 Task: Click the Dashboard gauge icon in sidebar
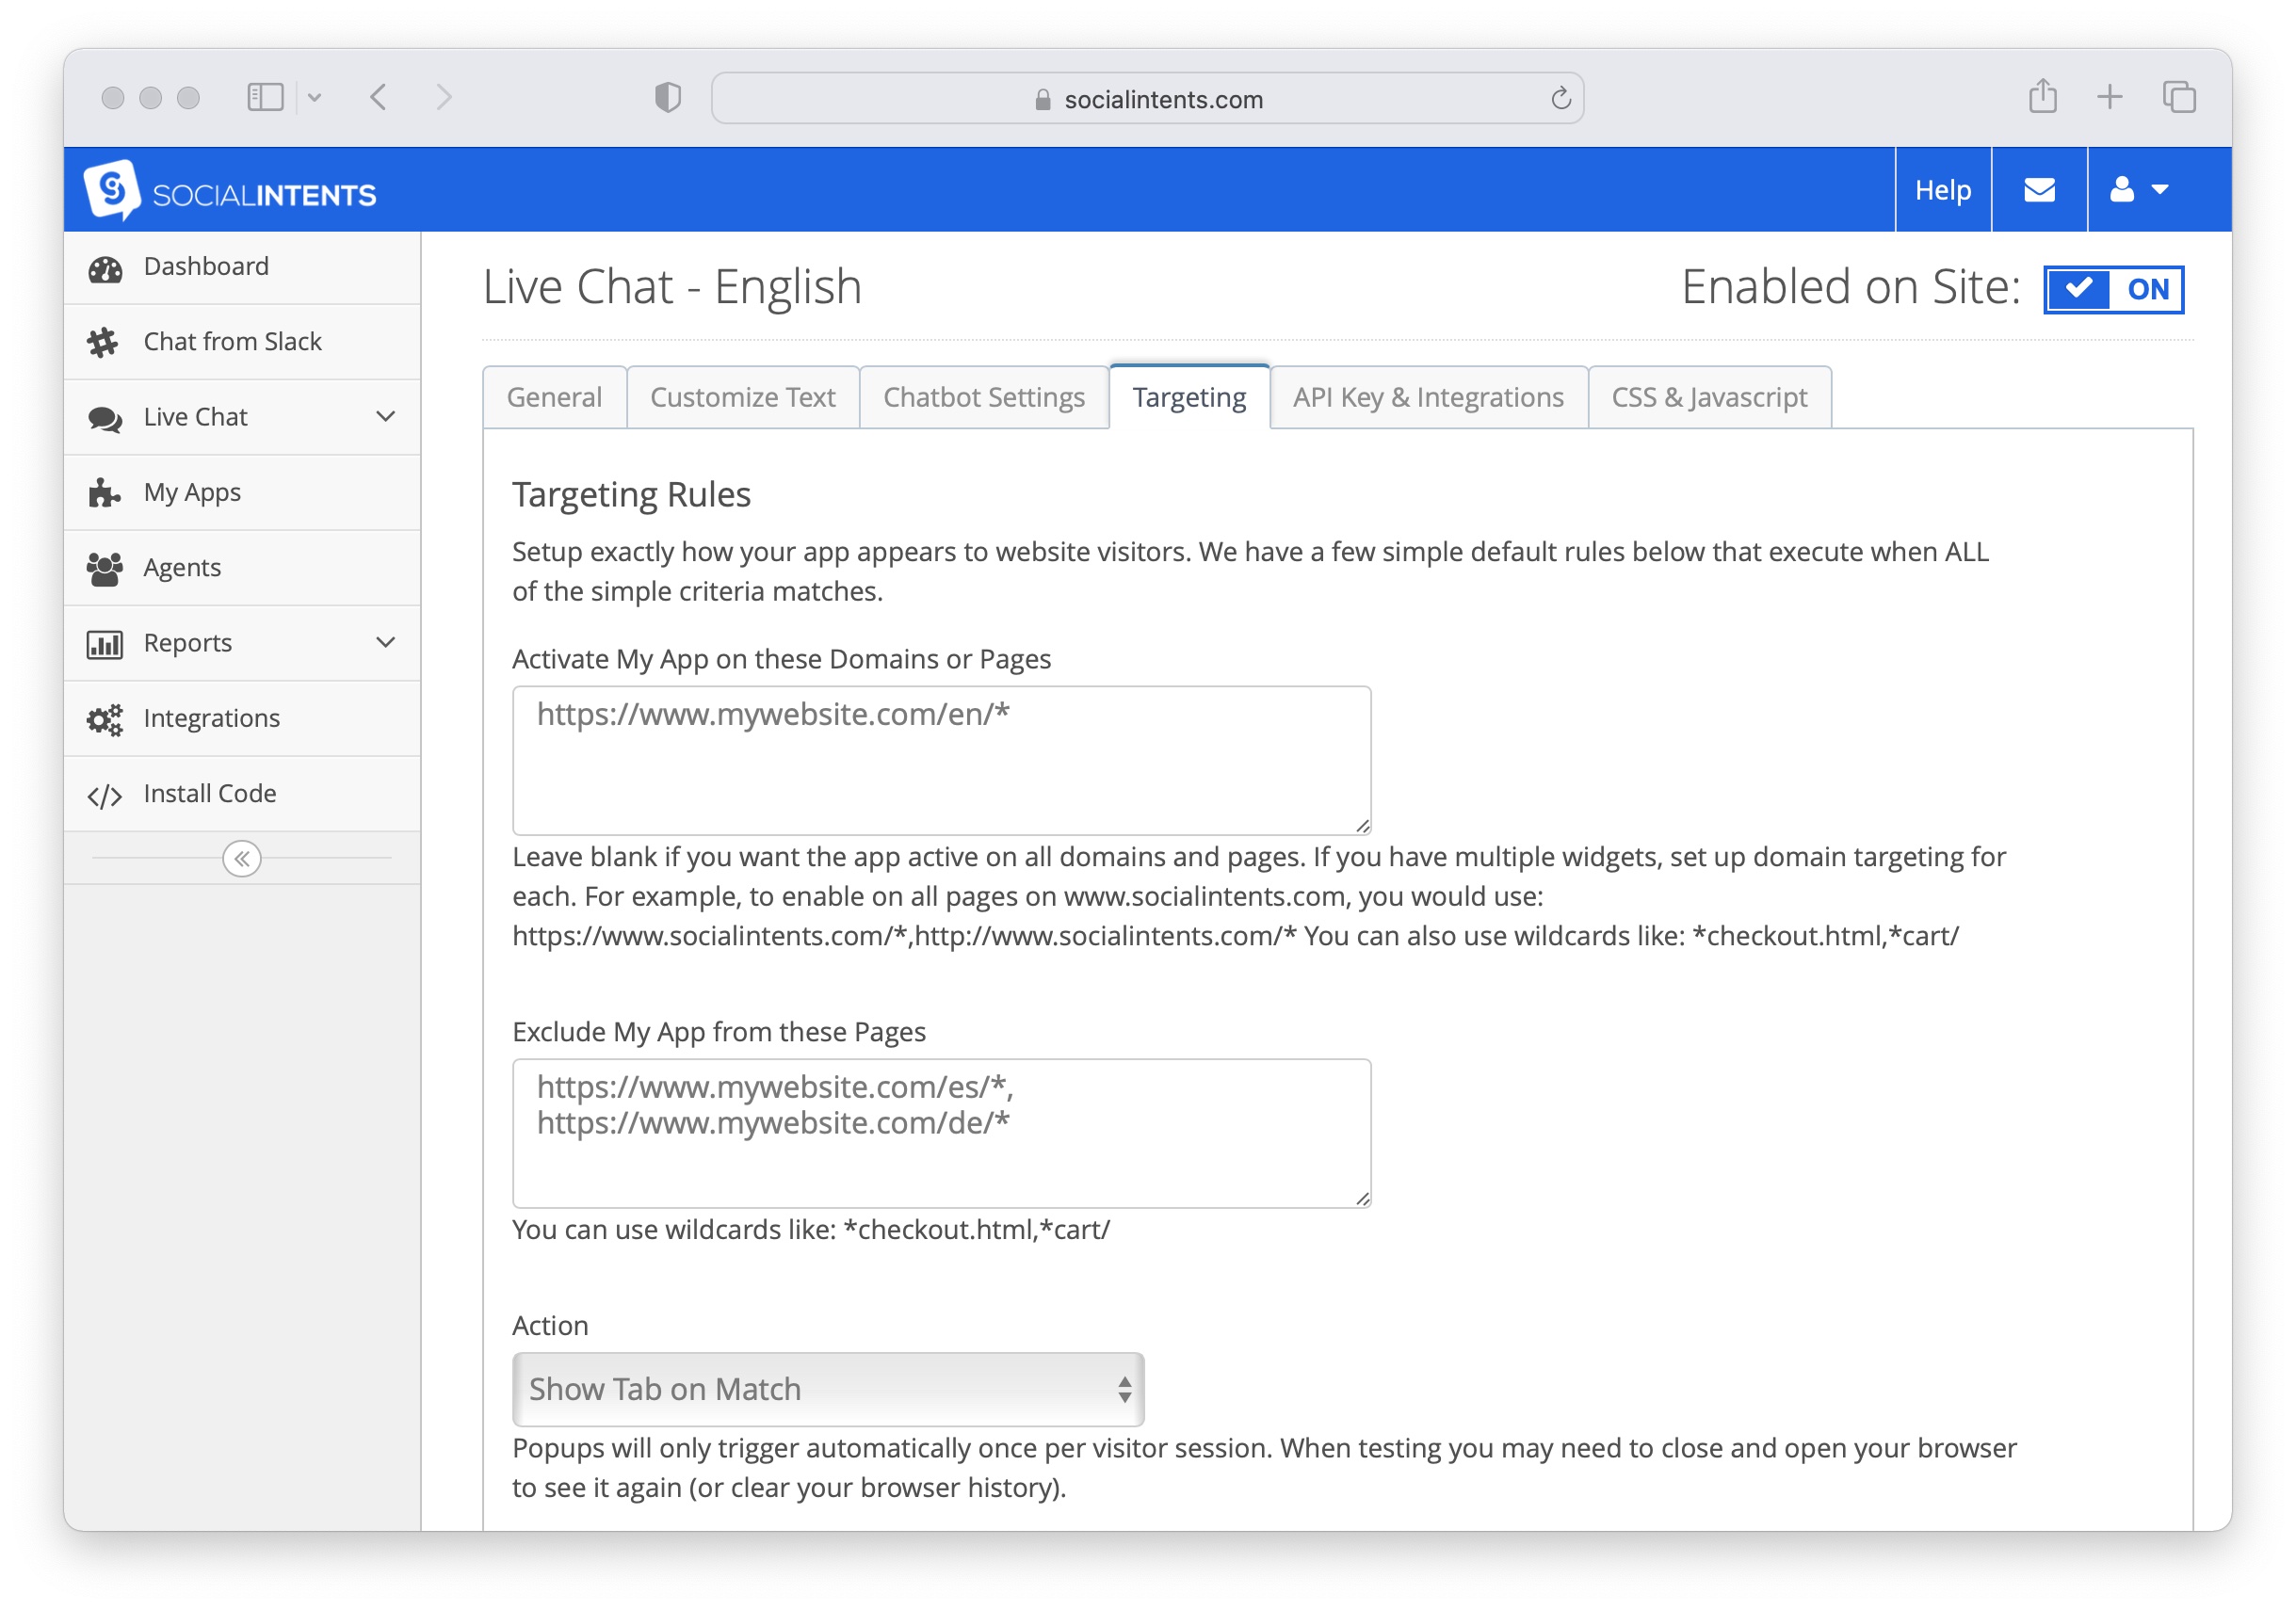coord(105,267)
